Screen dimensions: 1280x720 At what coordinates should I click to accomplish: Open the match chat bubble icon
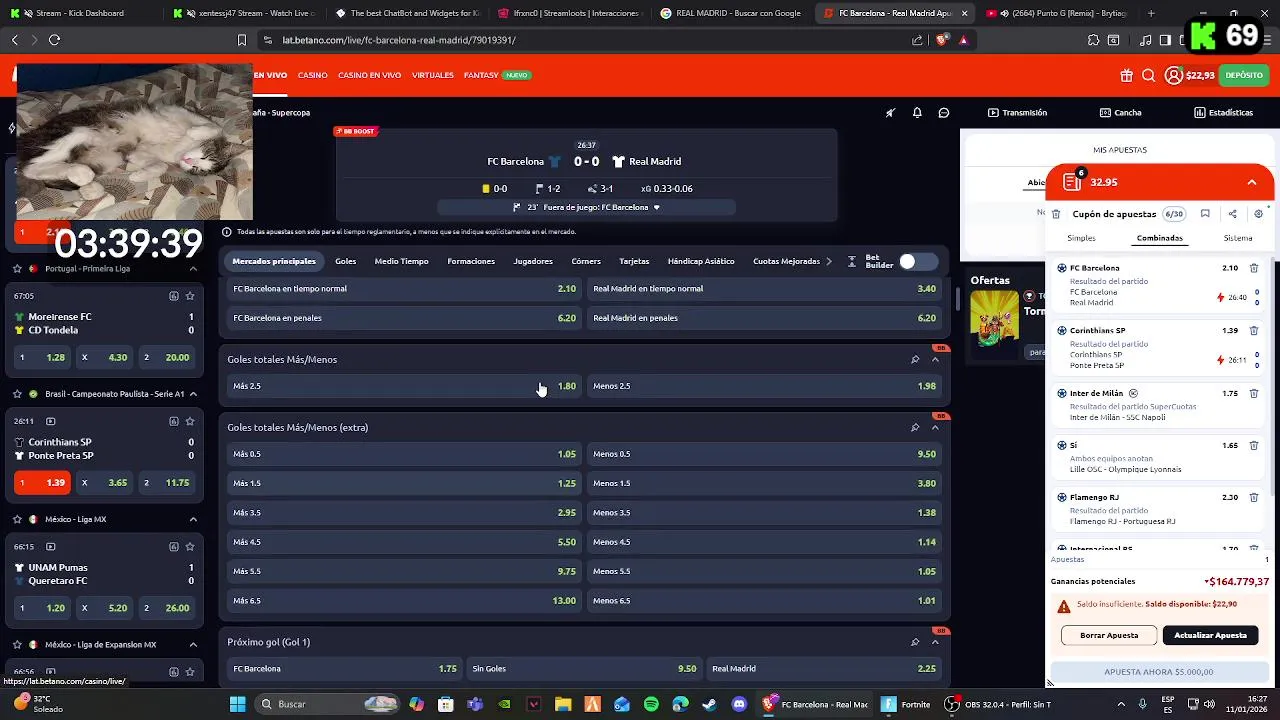[943, 113]
